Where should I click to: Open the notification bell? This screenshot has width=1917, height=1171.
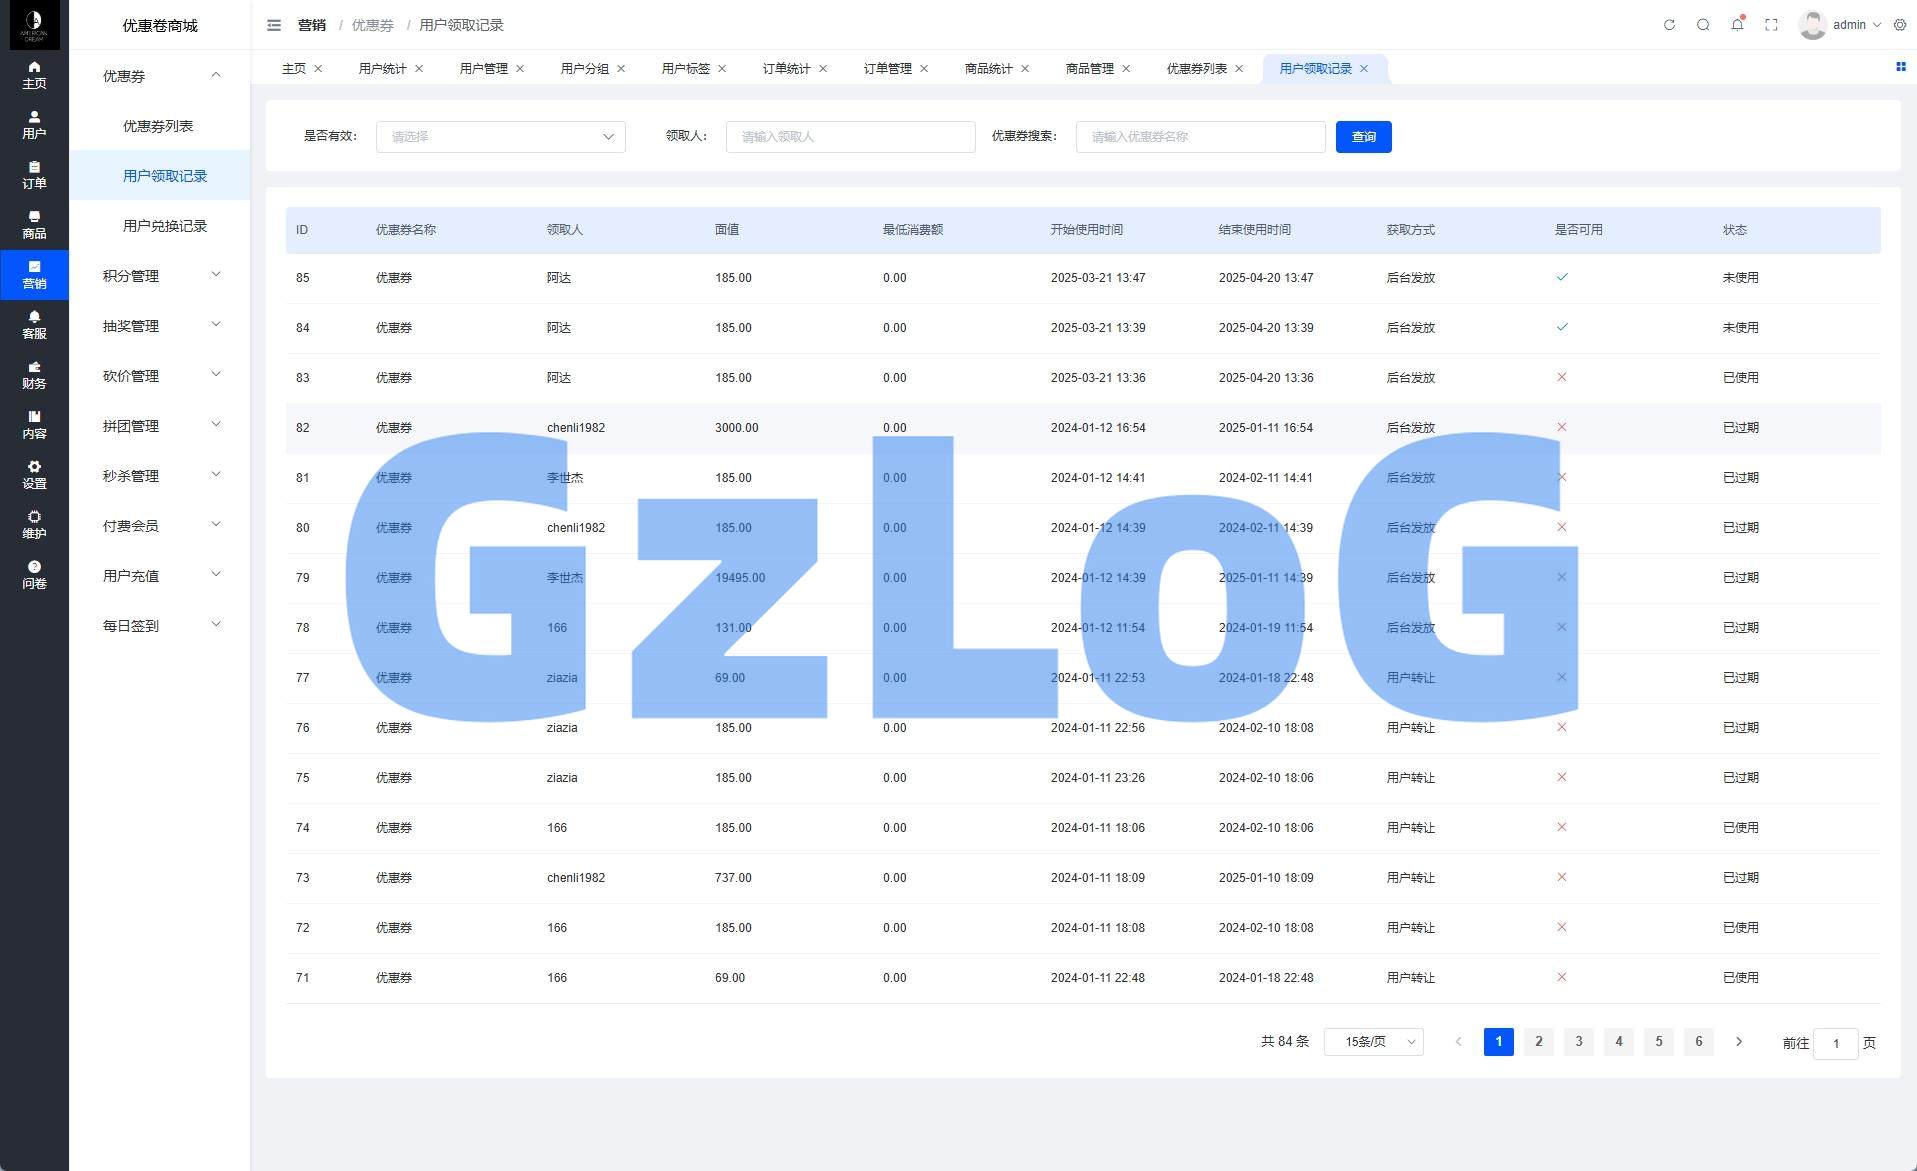click(x=1737, y=25)
